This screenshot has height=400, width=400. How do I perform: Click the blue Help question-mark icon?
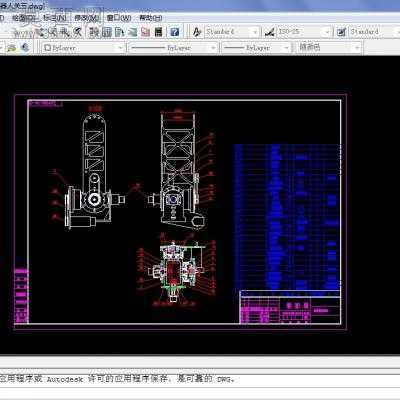[175, 32]
